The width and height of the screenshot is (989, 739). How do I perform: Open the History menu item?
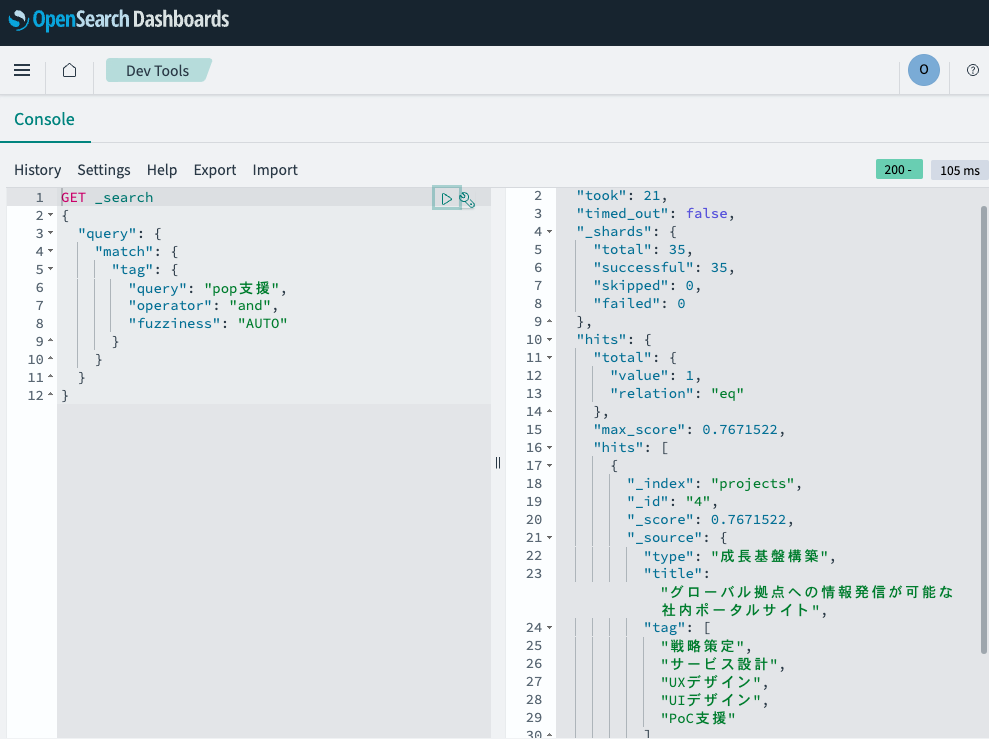tap(38, 170)
